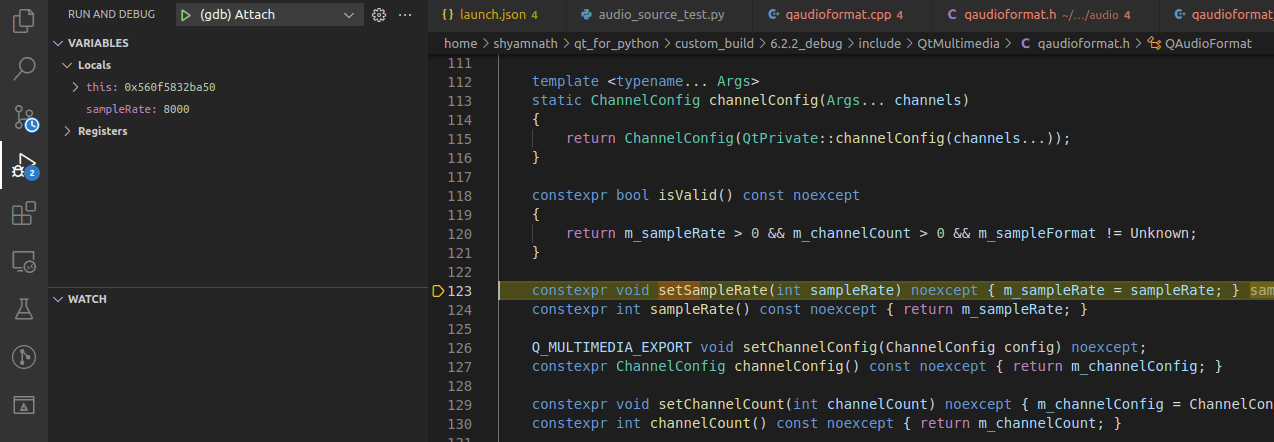Open launch.json via the gear icon
Image resolution: width=1274 pixels, height=442 pixels.
[379, 15]
